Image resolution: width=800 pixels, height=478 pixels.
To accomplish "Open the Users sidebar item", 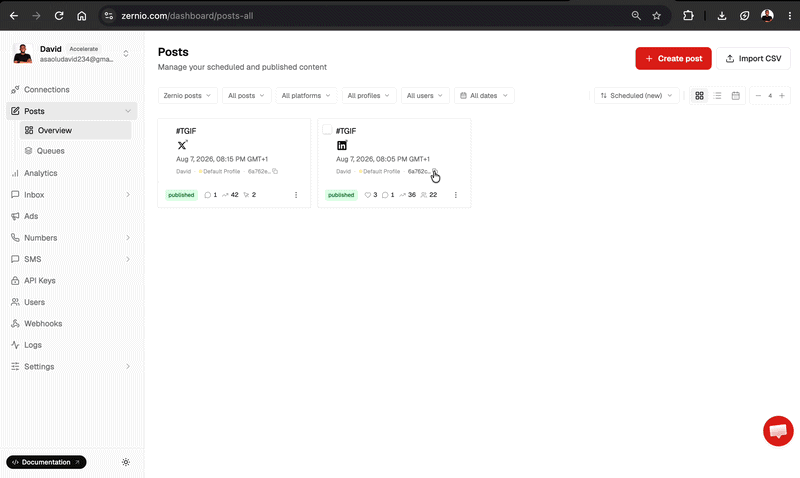I will point(72,302).
